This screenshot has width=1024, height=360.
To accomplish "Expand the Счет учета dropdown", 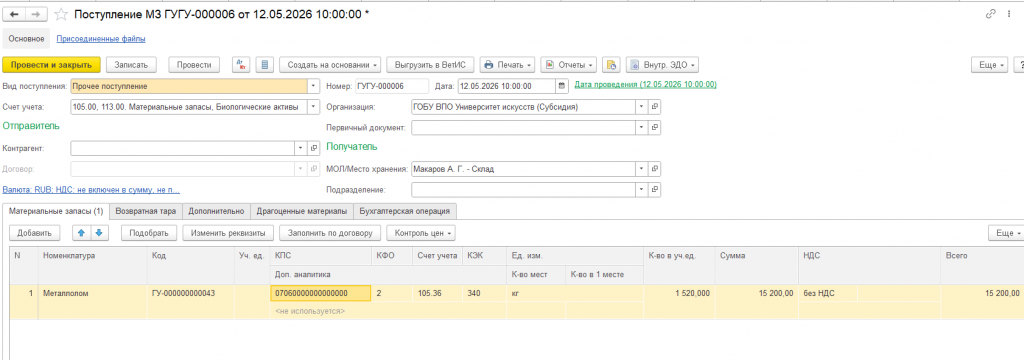I will pos(313,106).
